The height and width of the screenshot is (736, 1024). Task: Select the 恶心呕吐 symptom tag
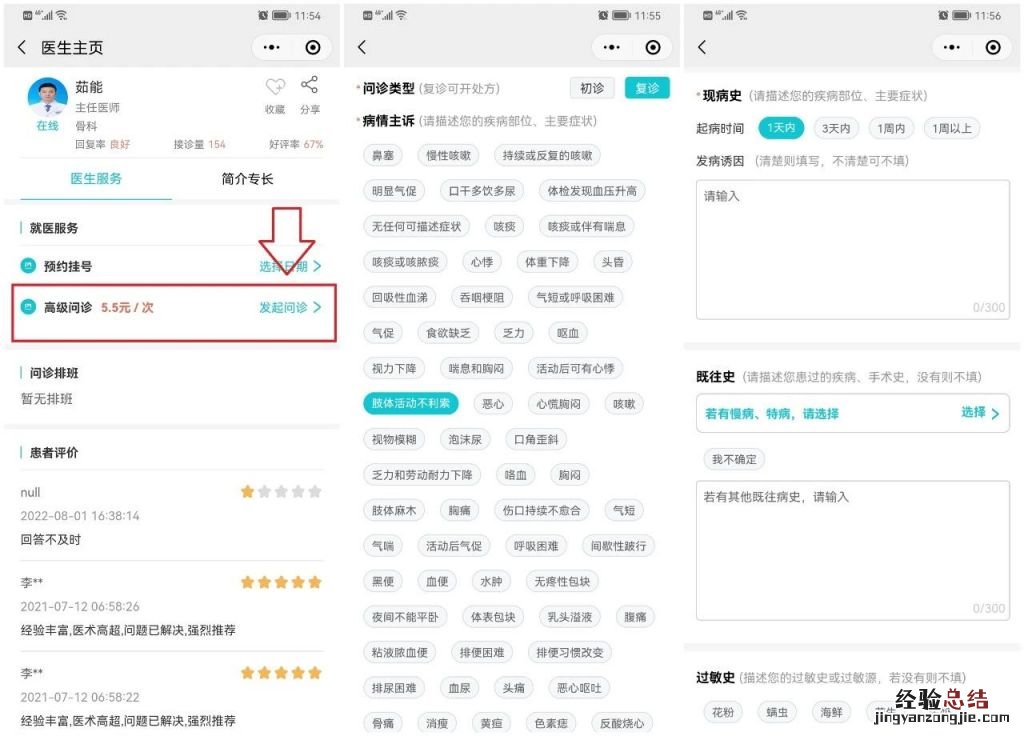pos(579,688)
